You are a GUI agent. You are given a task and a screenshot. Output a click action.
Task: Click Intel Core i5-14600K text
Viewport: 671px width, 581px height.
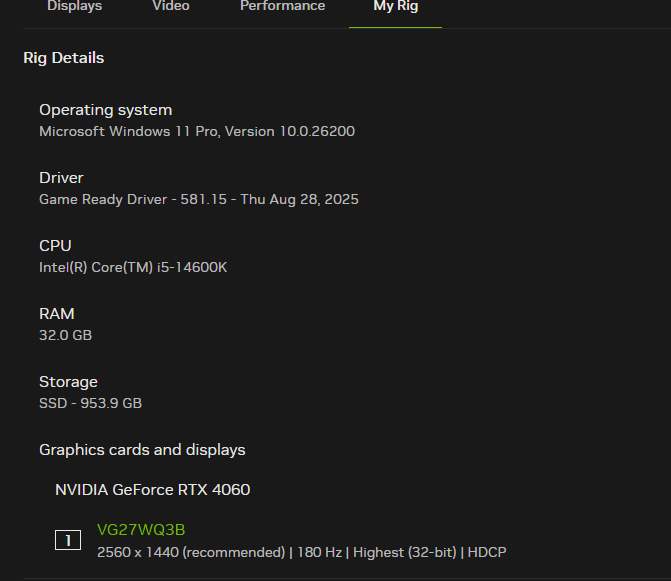click(x=133, y=267)
